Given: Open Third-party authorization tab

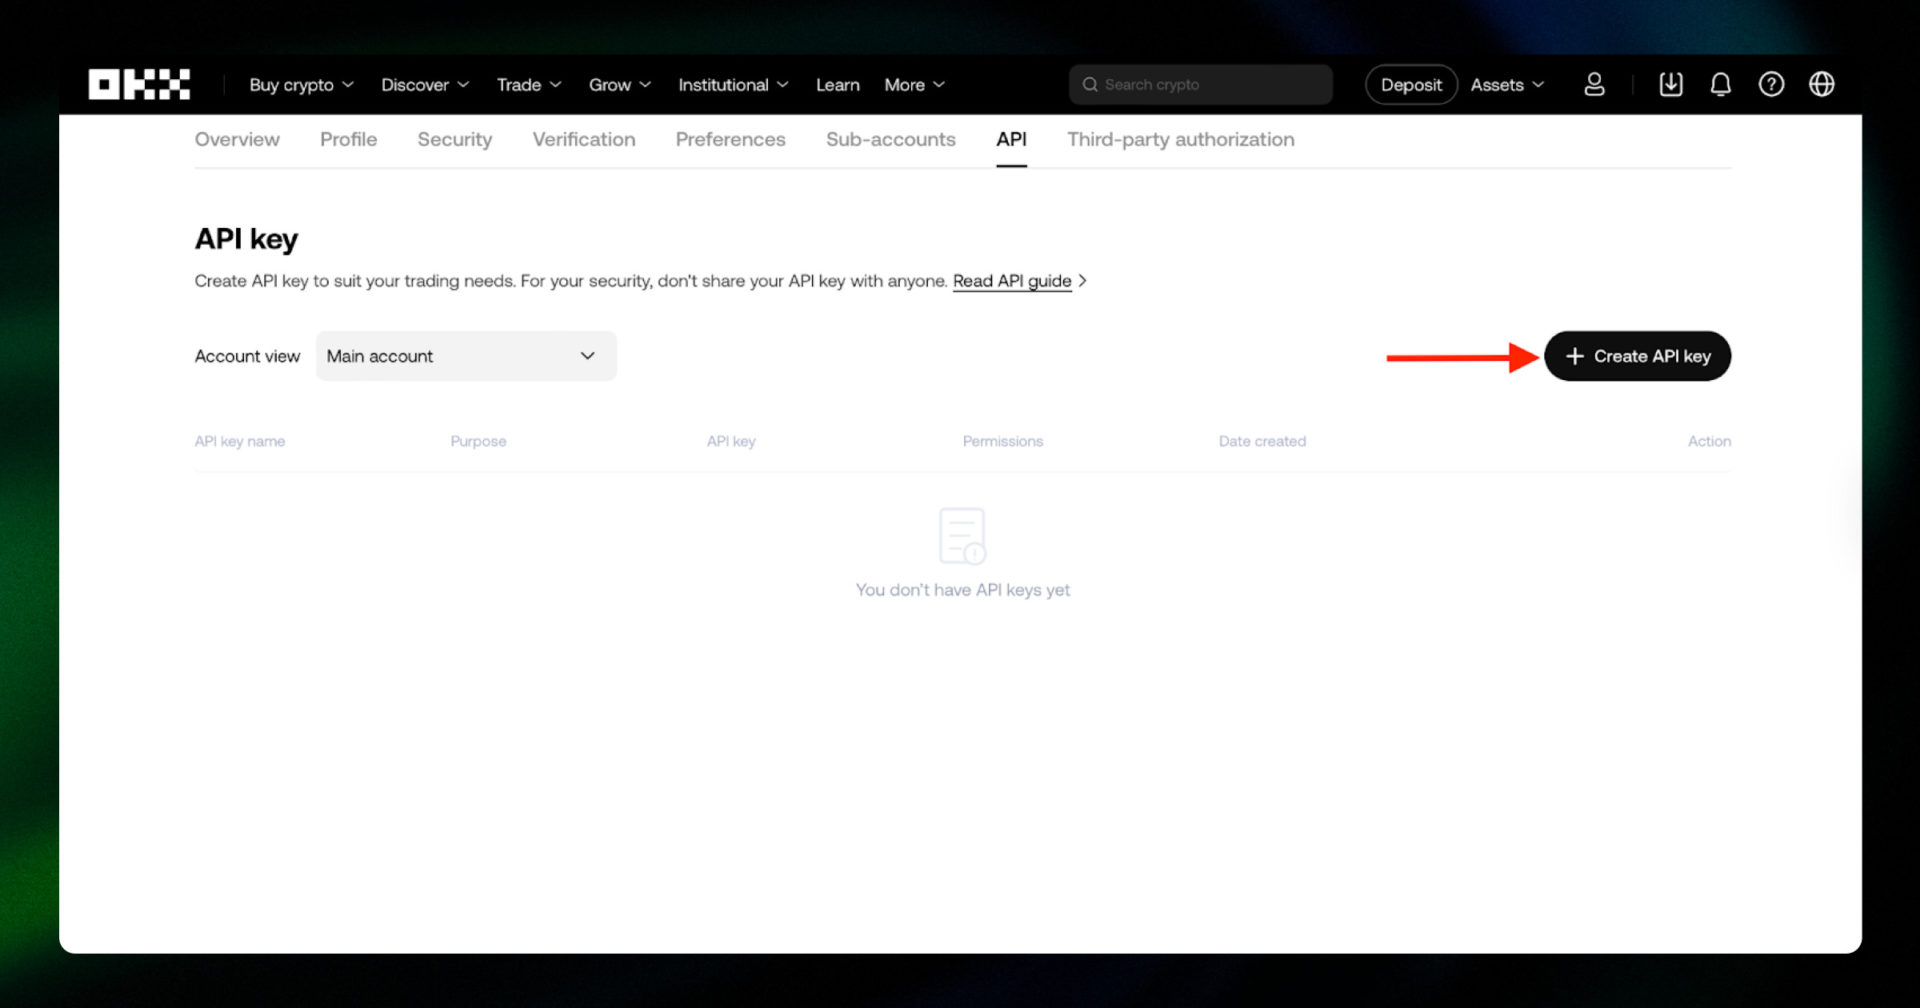Looking at the screenshot, I should 1180,140.
